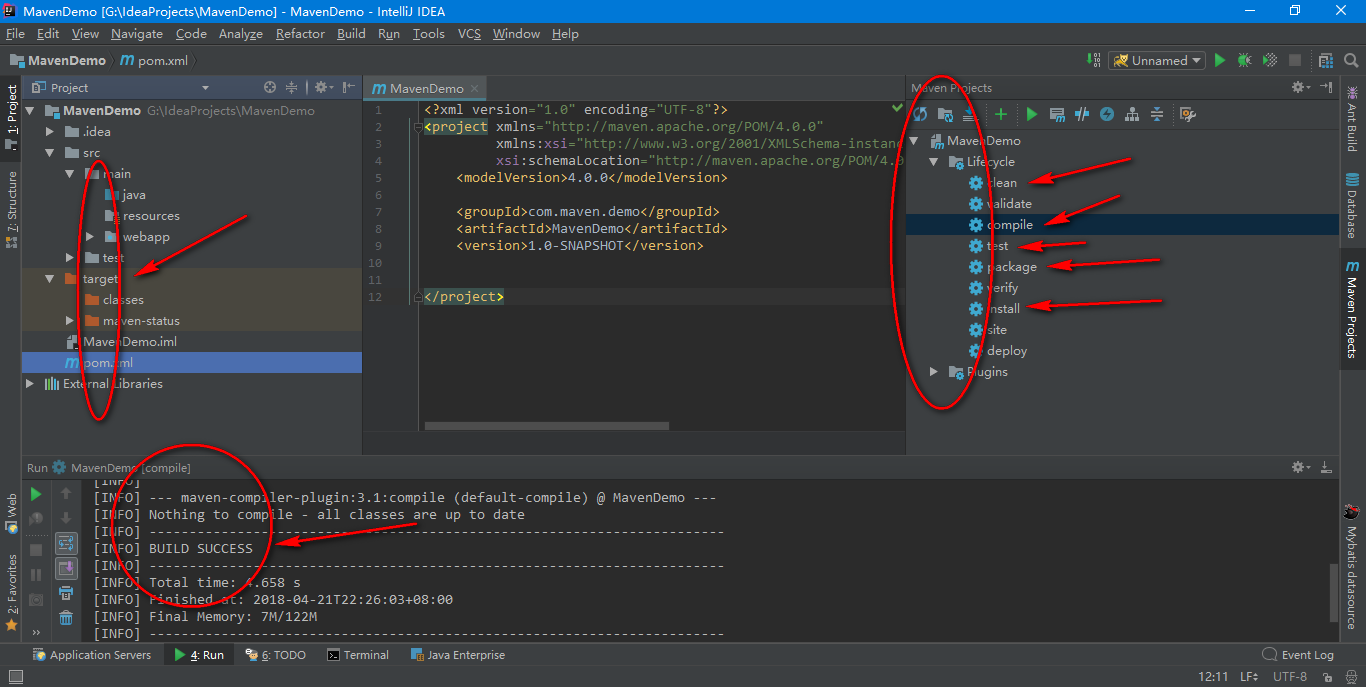1366x687 pixels.
Task: Select the site lifecycle phase
Action: (997, 330)
